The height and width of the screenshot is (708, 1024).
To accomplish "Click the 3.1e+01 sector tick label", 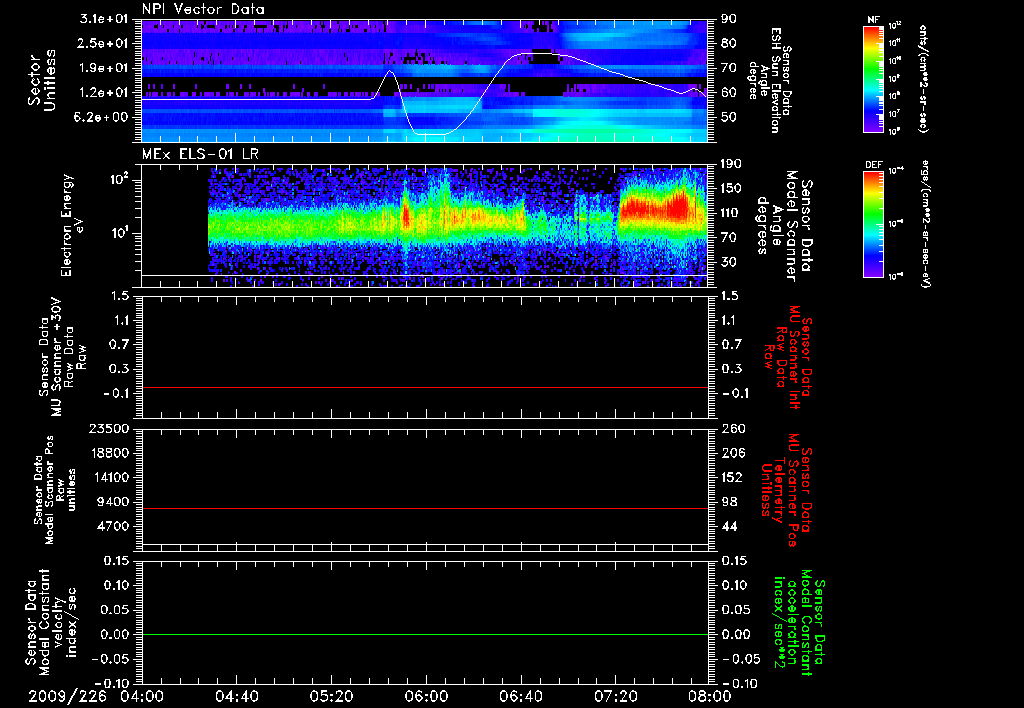I will coord(104,19).
